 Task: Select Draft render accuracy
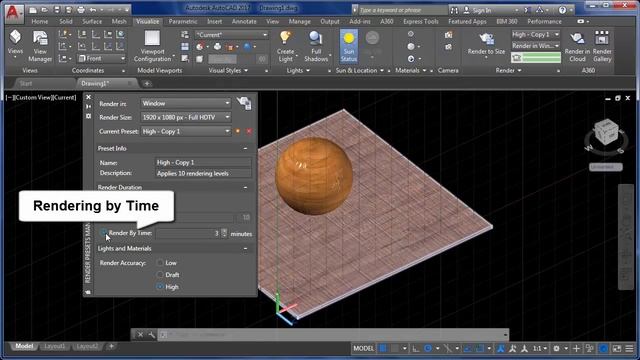pos(160,275)
